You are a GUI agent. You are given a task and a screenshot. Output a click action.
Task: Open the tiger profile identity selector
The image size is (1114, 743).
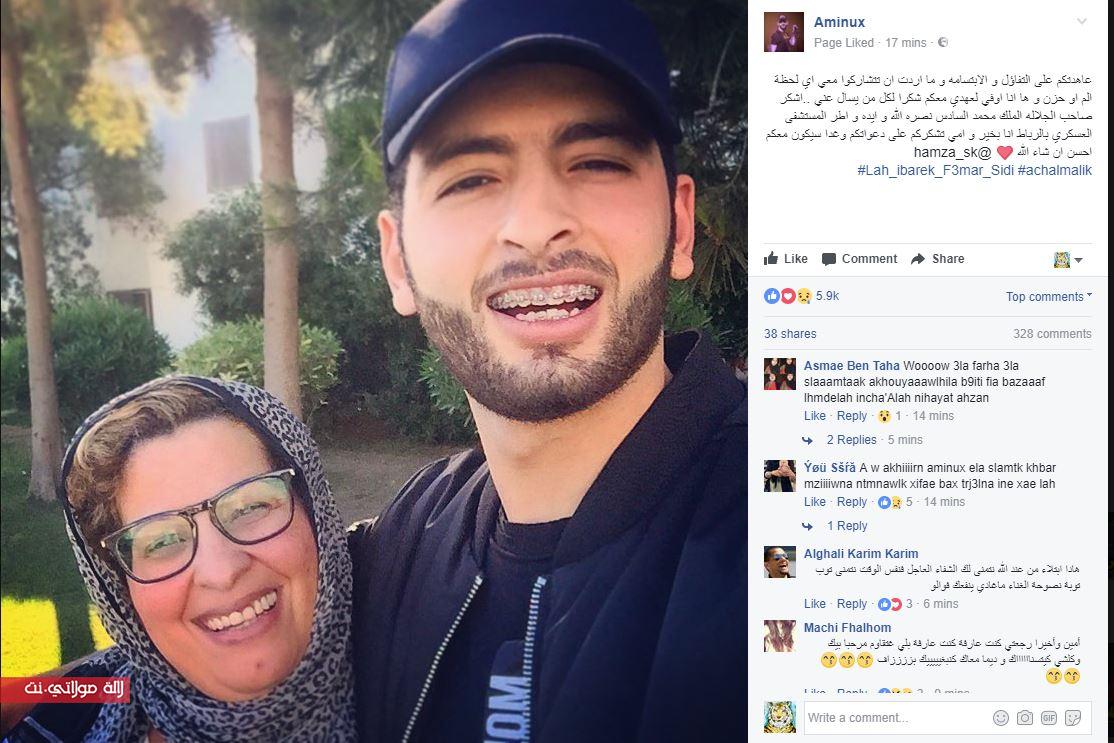[1067, 259]
